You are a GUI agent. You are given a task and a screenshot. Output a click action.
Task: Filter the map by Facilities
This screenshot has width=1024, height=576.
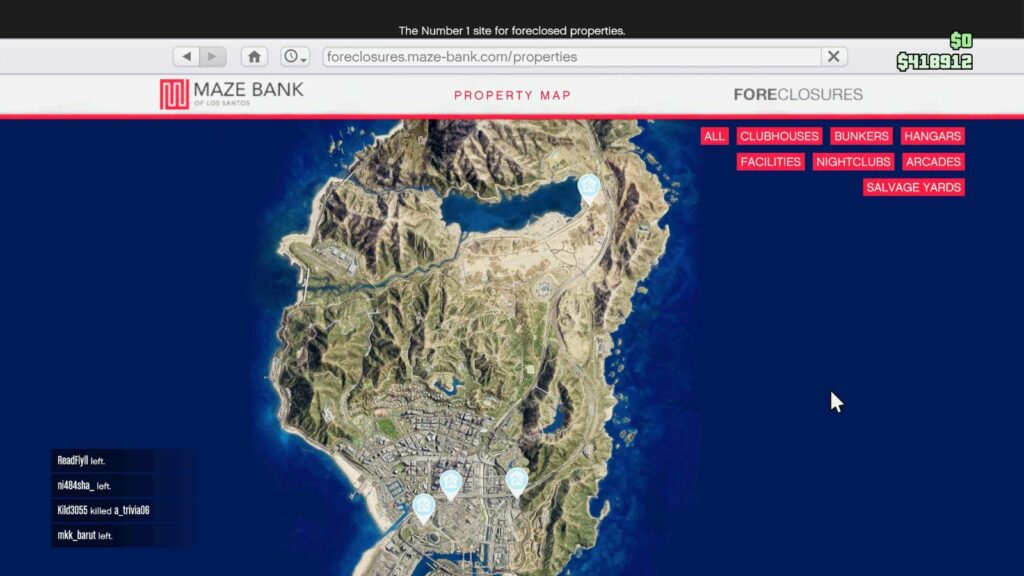(x=771, y=161)
